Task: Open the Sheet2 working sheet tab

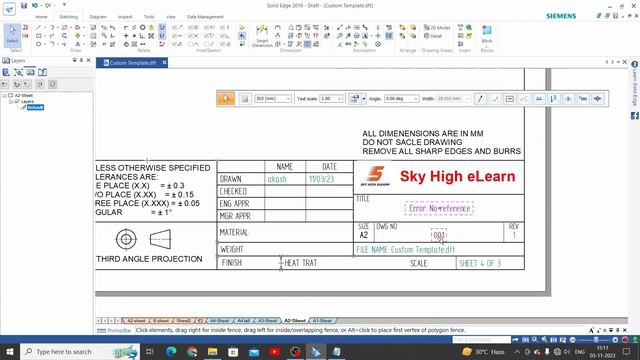Action: (x=183, y=321)
